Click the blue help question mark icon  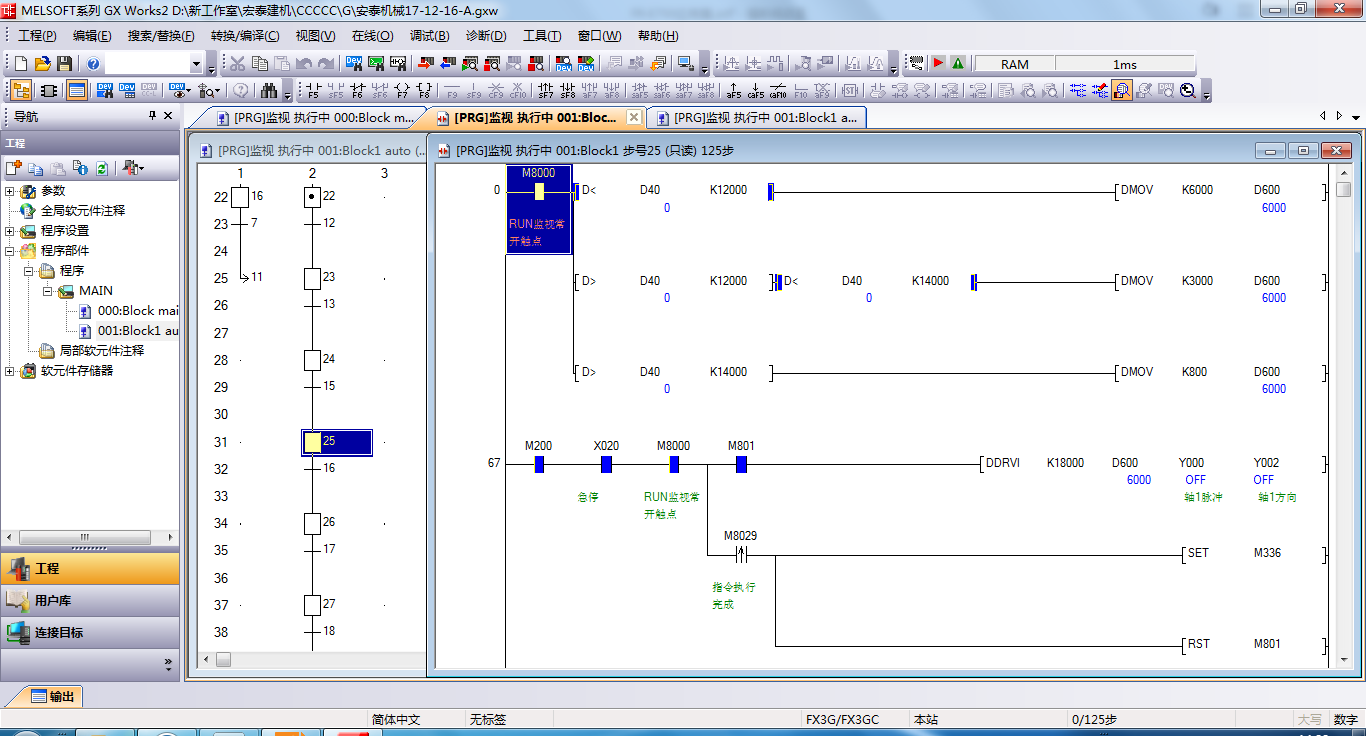(x=93, y=64)
